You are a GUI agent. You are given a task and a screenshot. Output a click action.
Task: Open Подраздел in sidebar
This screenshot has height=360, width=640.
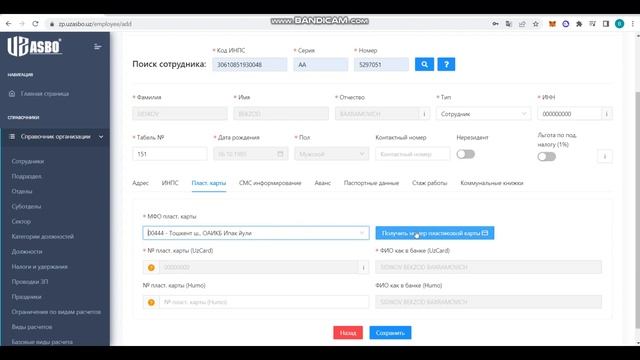pyautogui.click(x=27, y=176)
